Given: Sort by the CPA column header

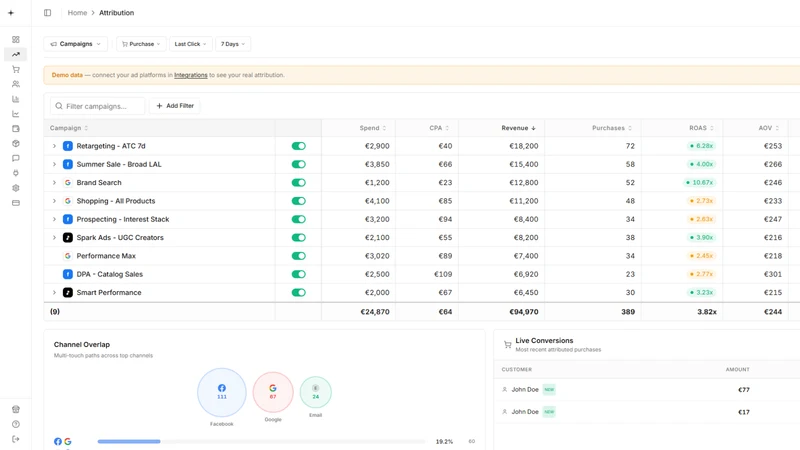Looking at the screenshot, I should [x=439, y=128].
